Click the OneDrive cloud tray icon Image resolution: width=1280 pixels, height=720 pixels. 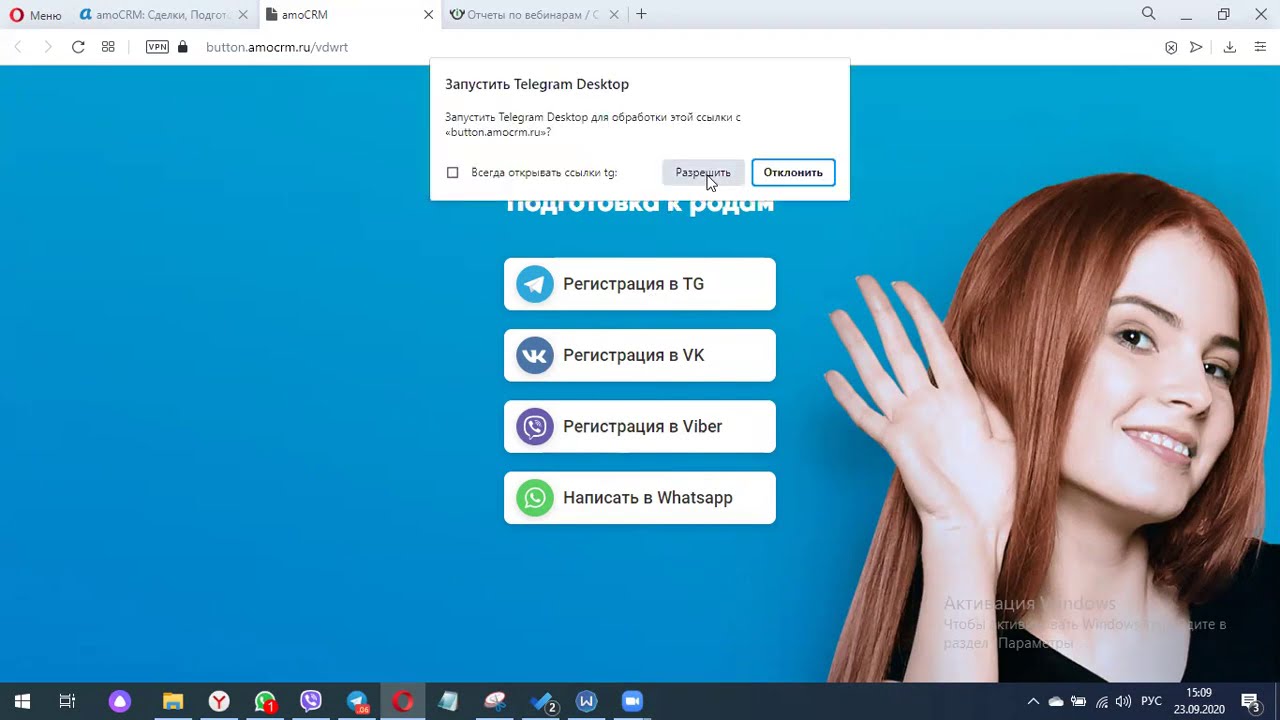tap(1056, 701)
